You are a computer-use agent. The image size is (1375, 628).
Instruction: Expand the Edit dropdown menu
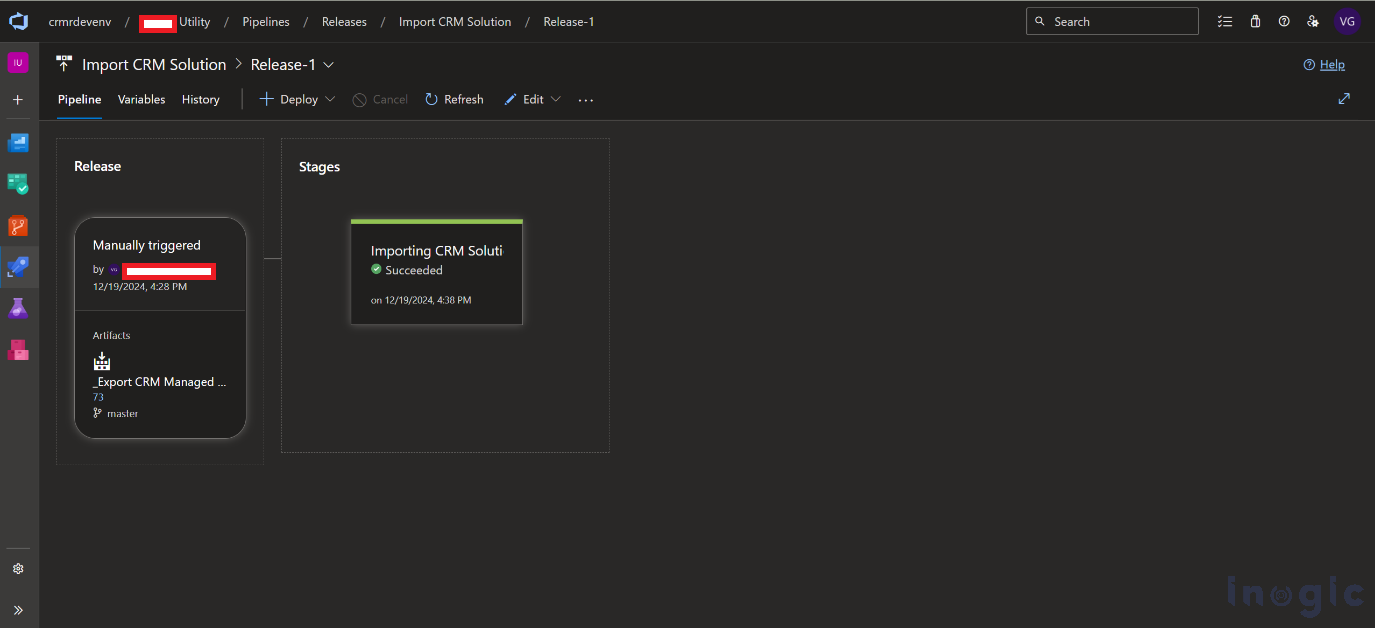point(556,100)
